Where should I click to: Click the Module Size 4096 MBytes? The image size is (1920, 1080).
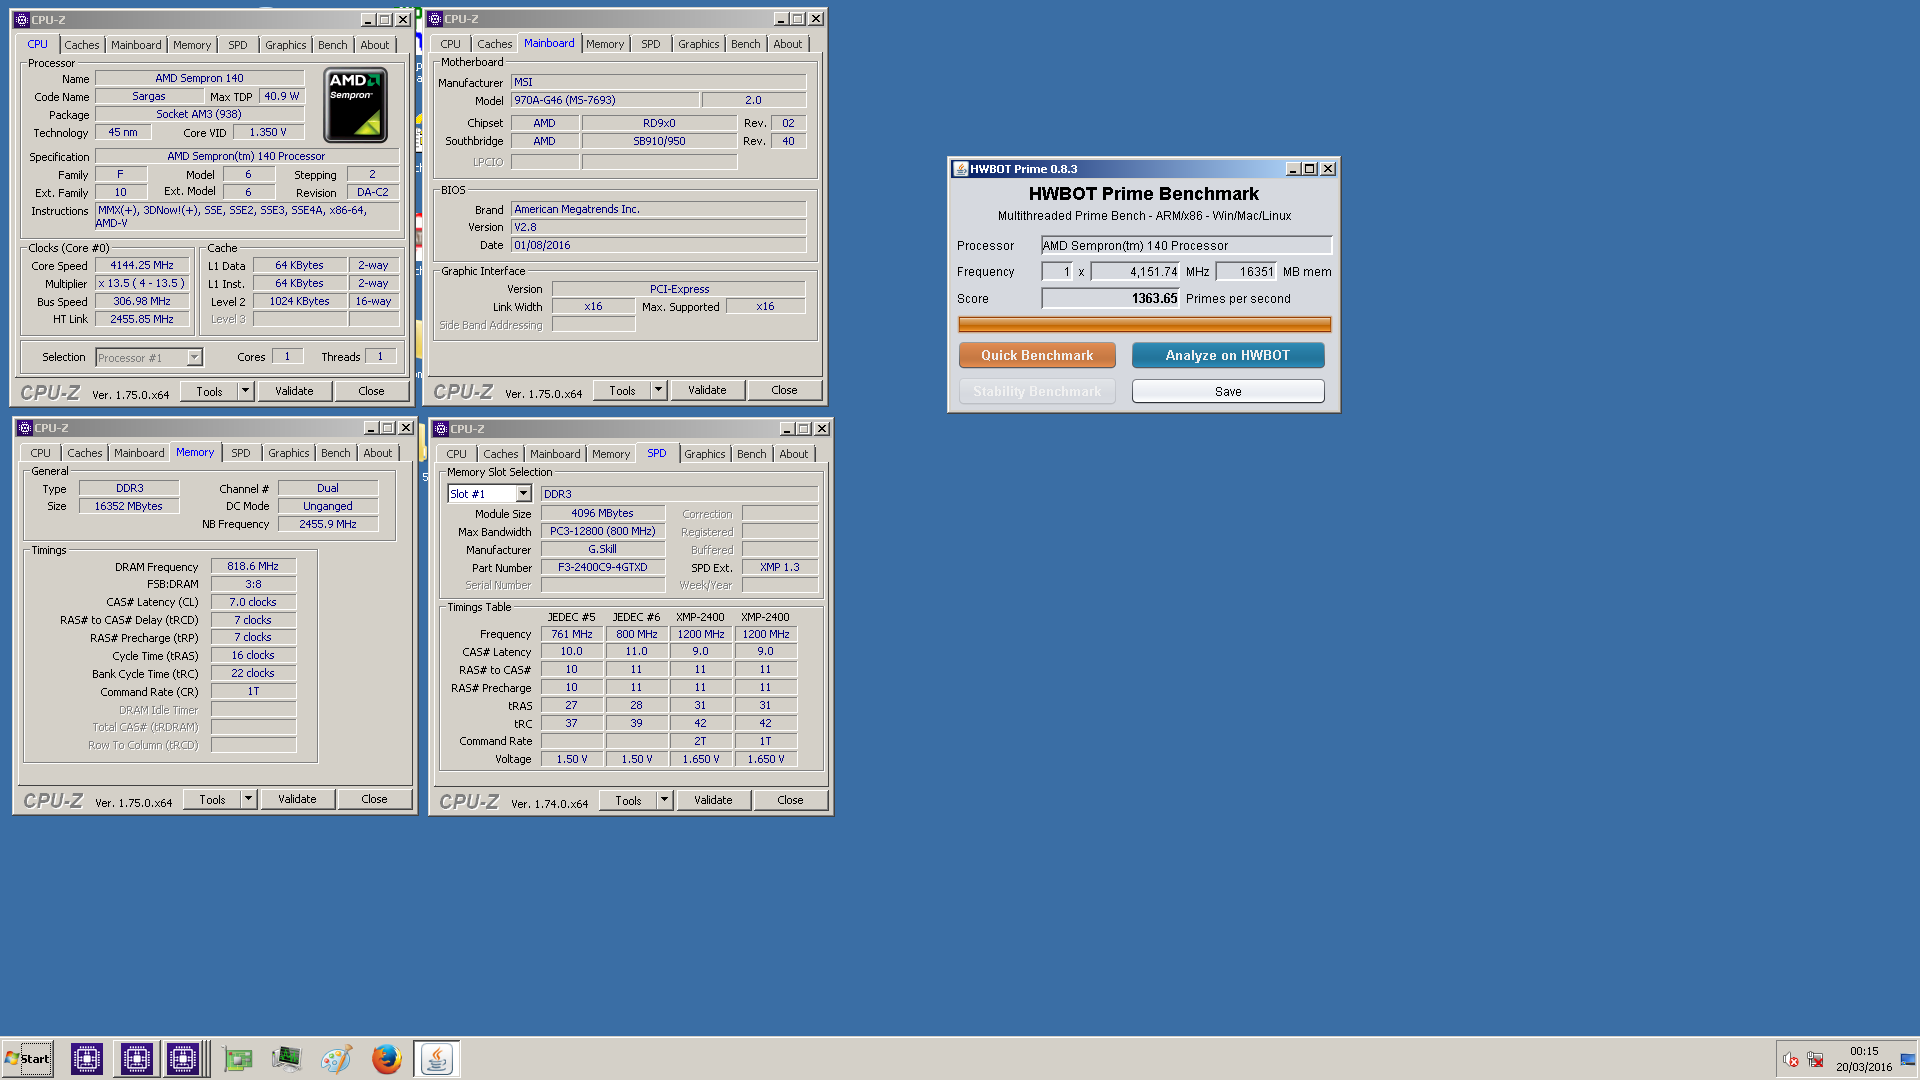click(603, 513)
